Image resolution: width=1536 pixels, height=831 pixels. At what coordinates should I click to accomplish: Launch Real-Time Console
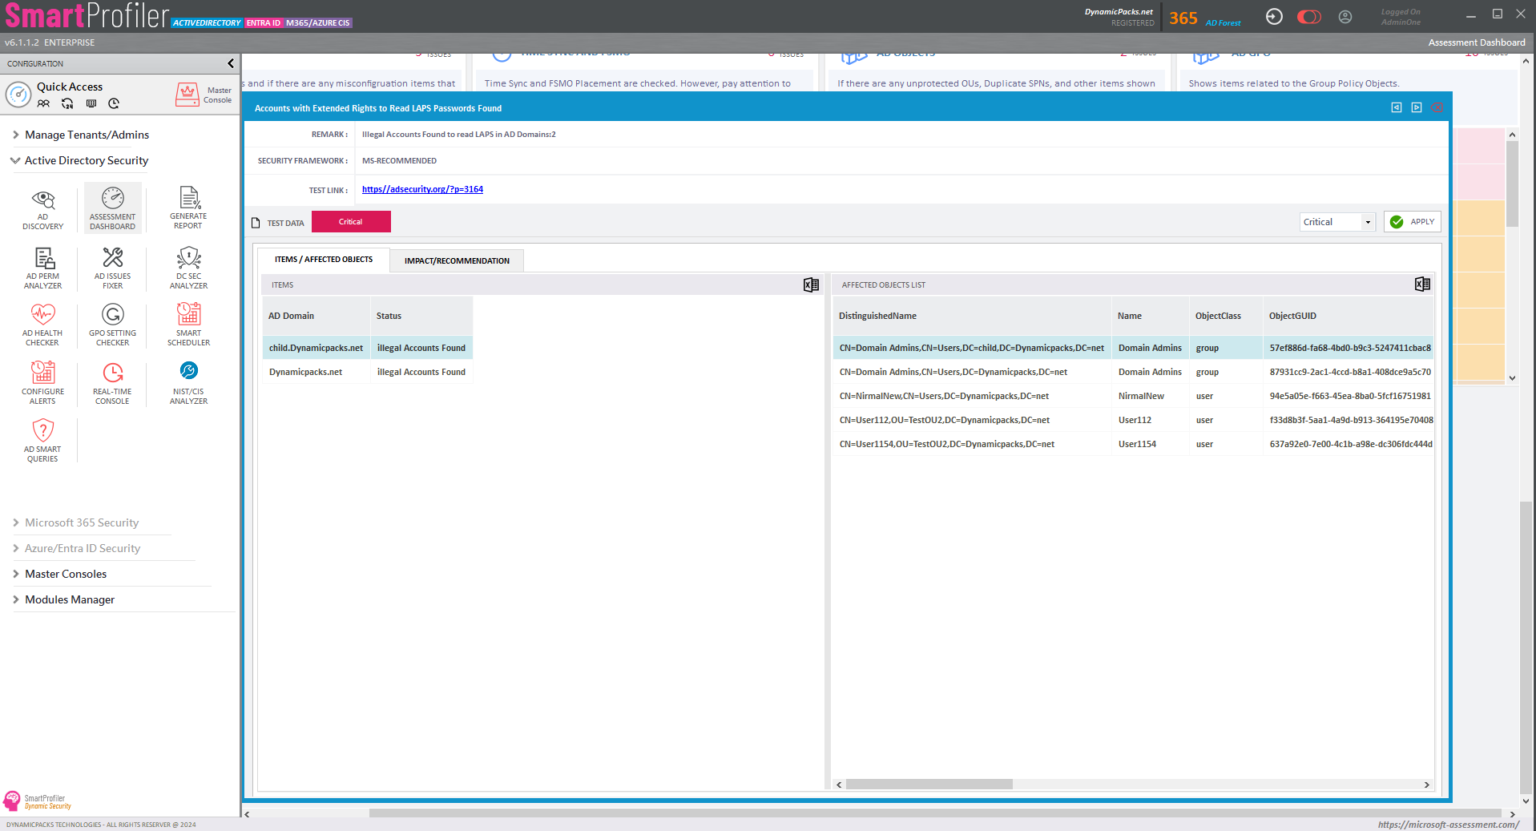pyautogui.click(x=112, y=383)
